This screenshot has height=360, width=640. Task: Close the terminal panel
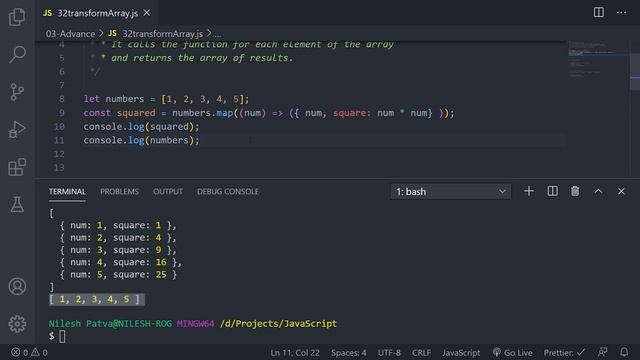click(x=621, y=191)
